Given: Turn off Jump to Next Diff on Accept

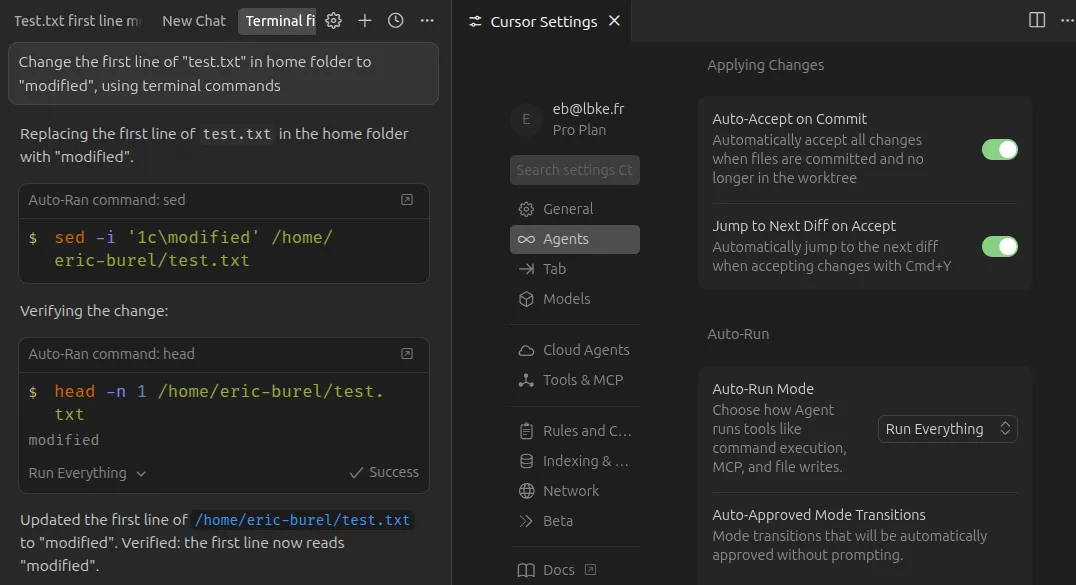Looking at the screenshot, I should pyautogui.click(x=999, y=246).
